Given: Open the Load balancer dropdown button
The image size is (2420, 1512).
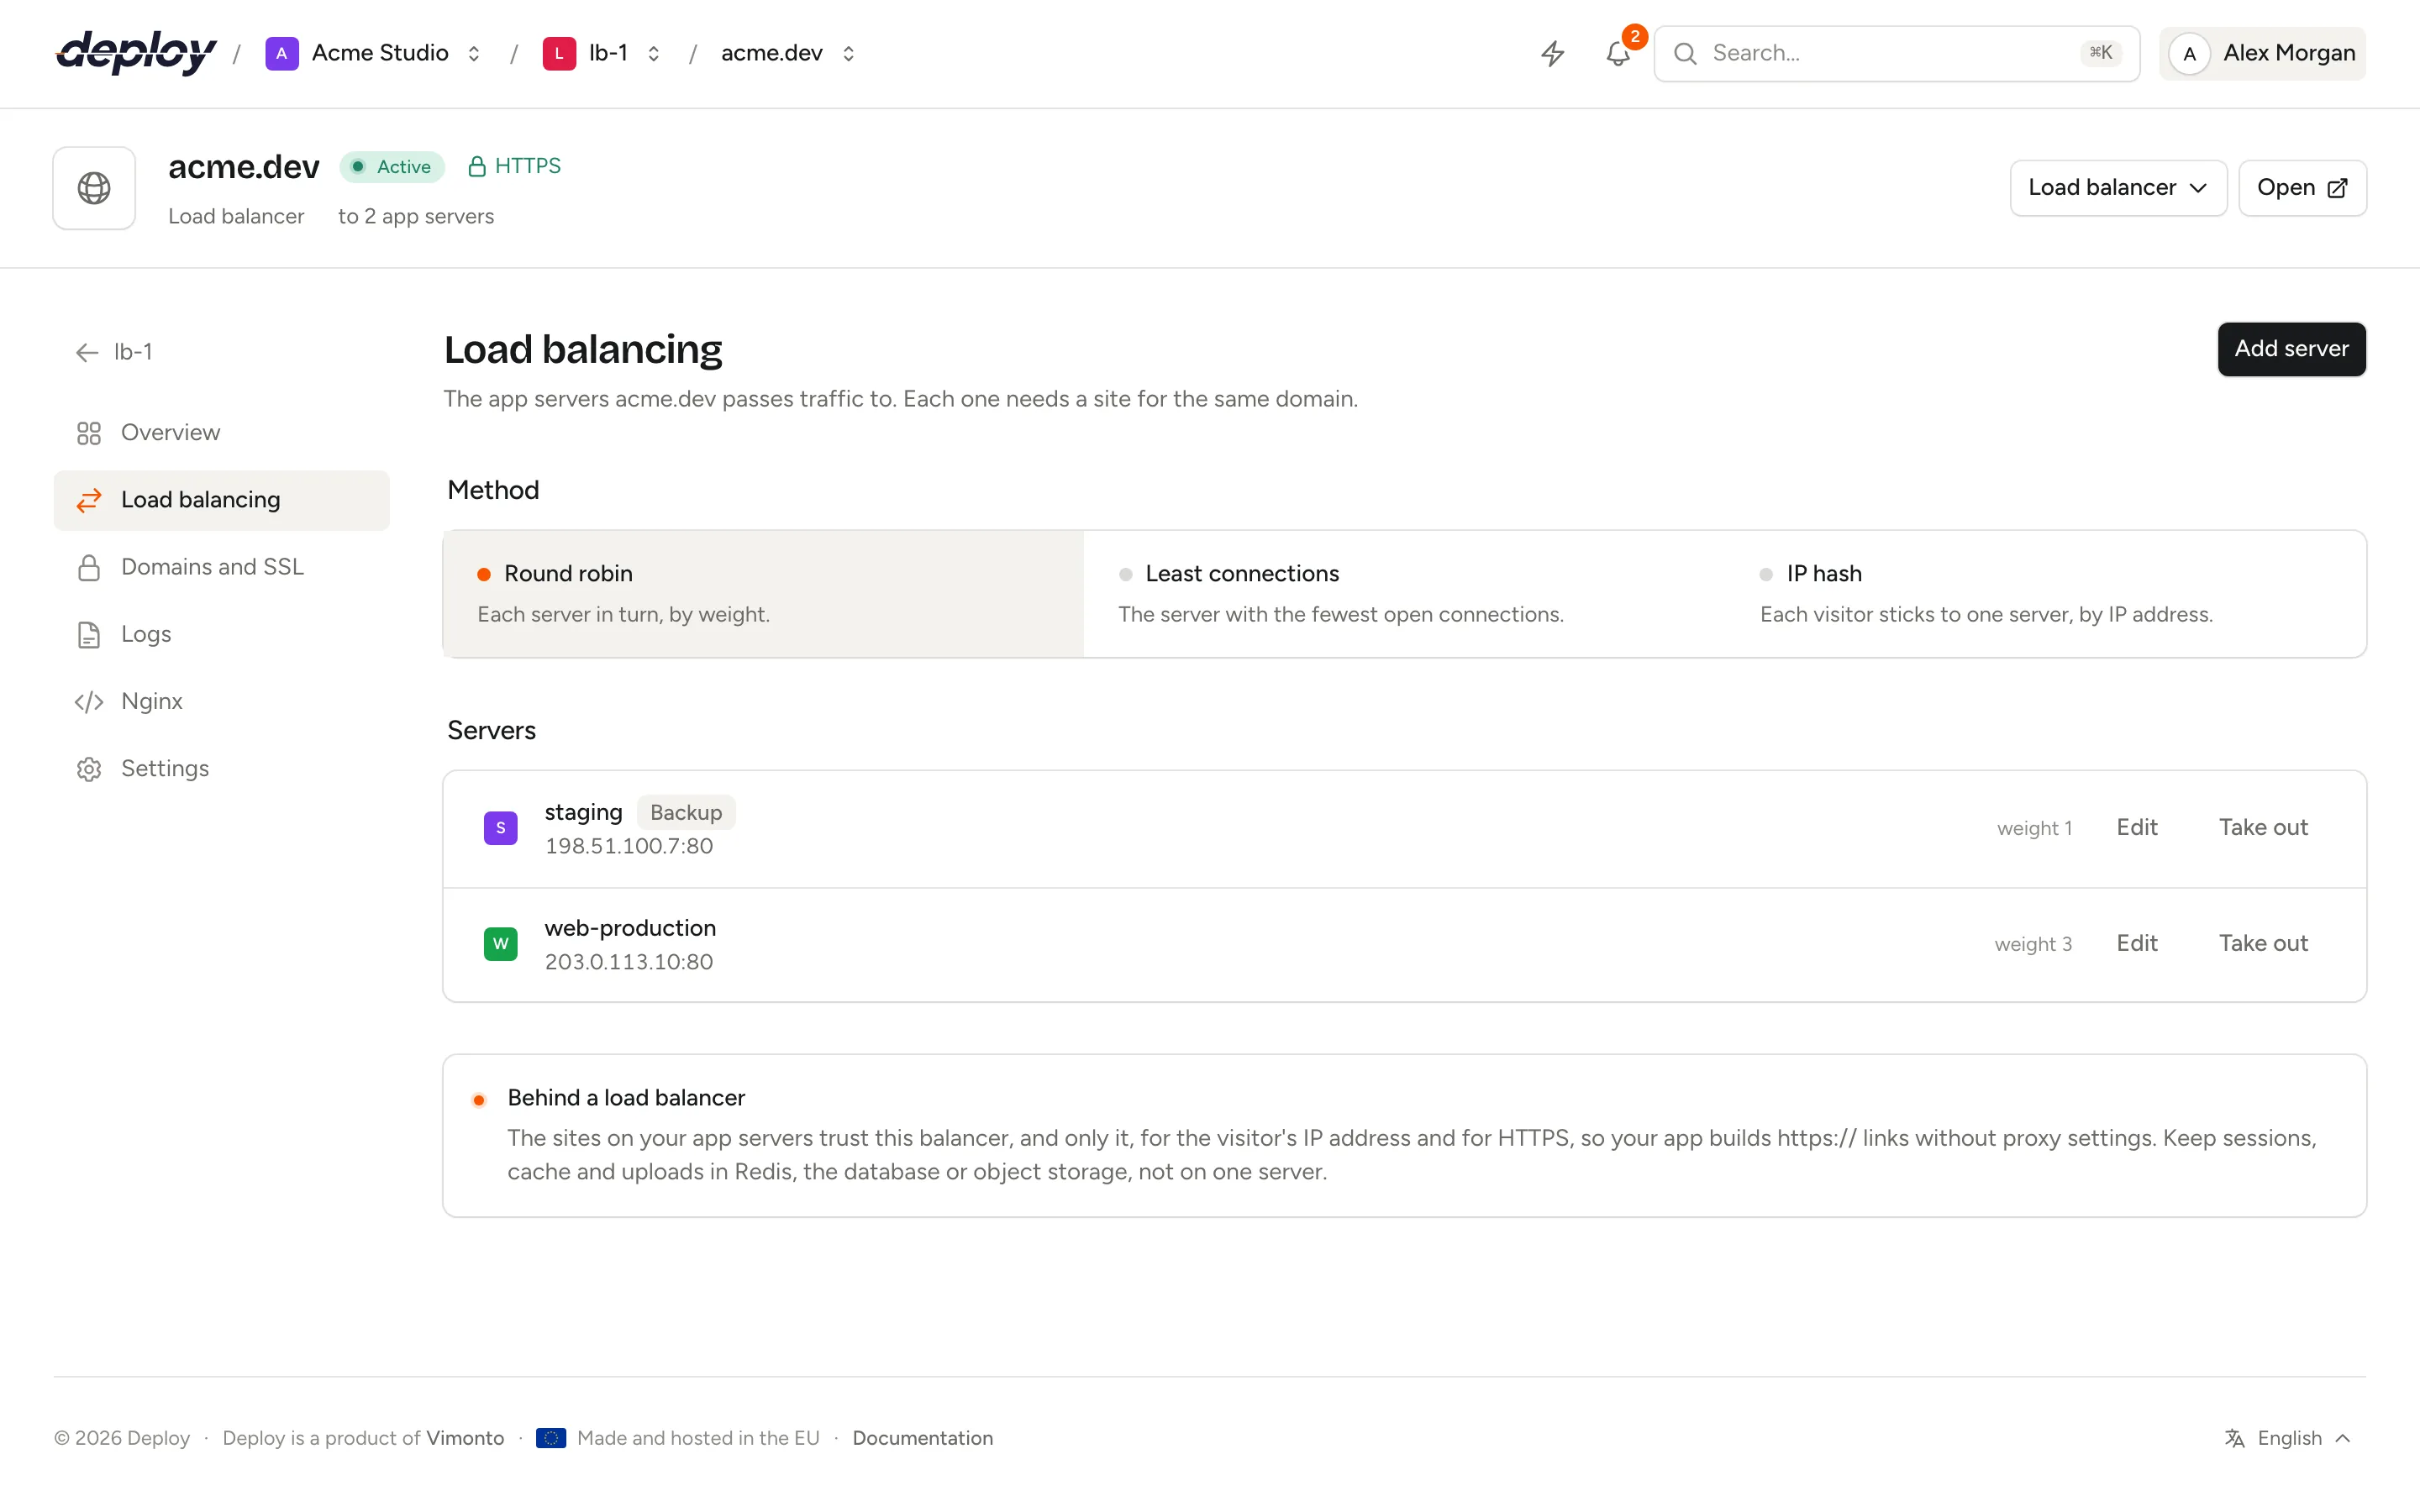Looking at the screenshot, I should 2118,188.
